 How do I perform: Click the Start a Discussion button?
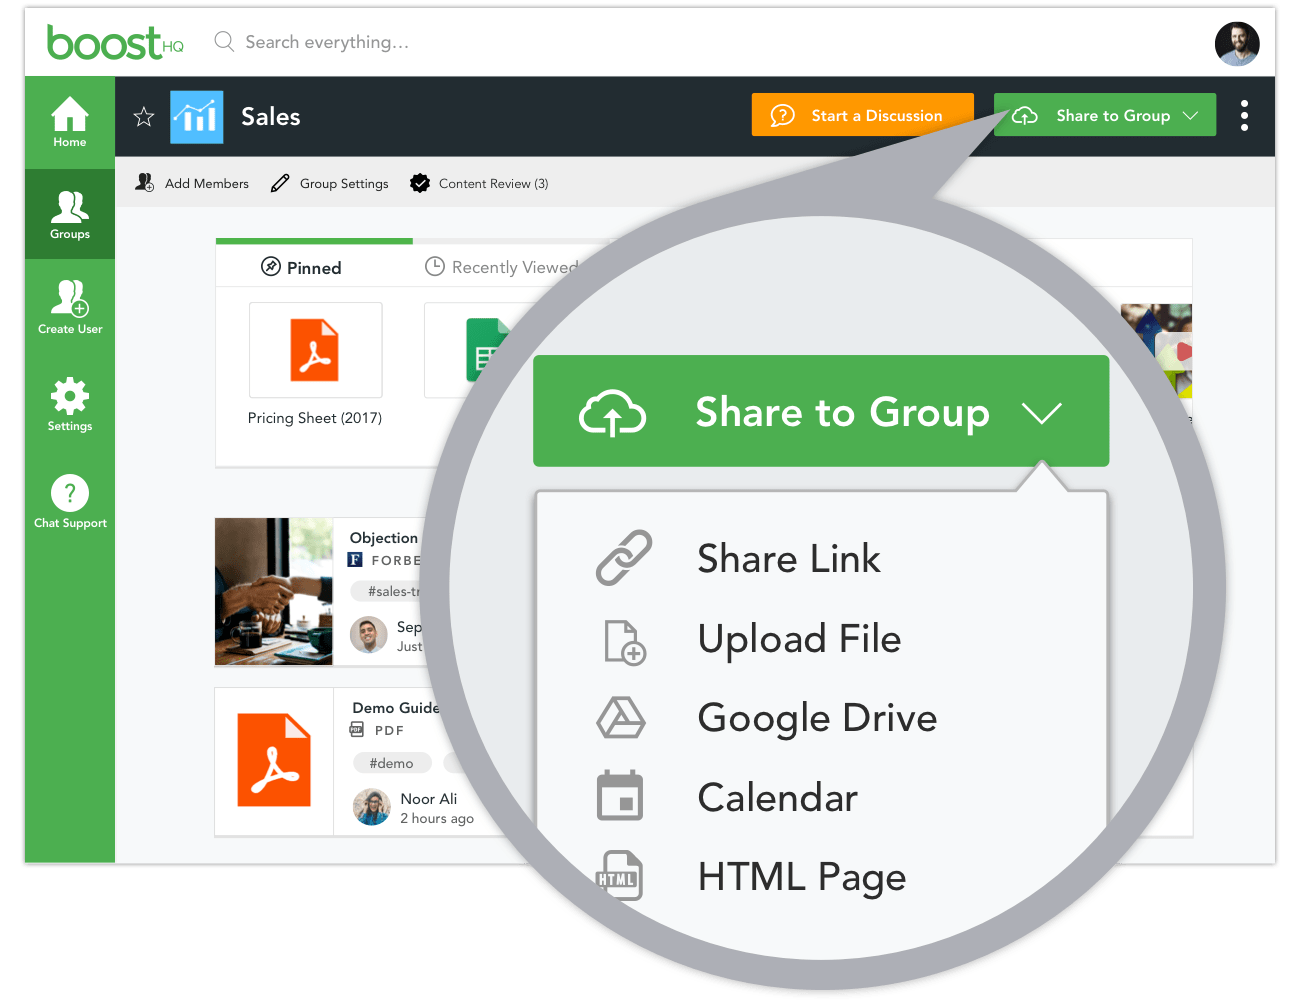[862, 115]
